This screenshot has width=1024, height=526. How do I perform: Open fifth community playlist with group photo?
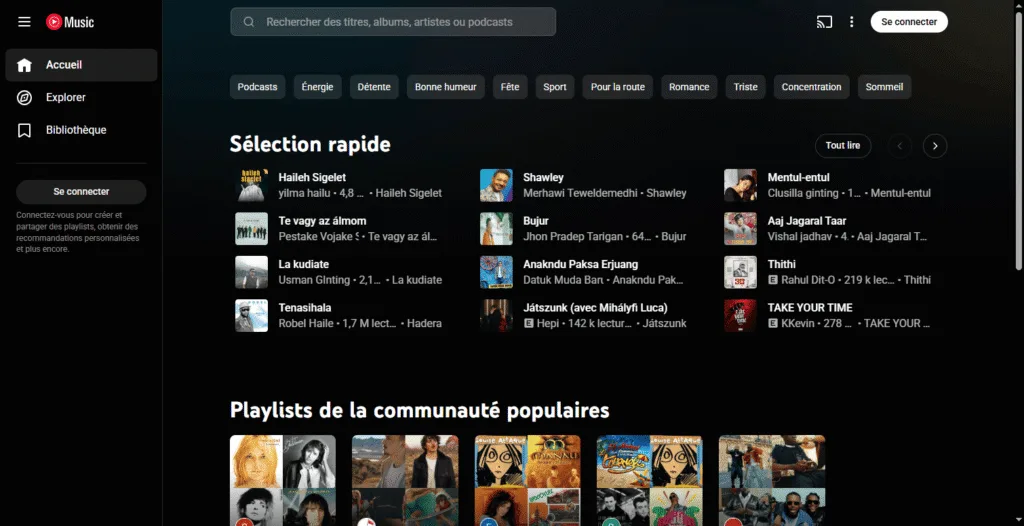772,481
